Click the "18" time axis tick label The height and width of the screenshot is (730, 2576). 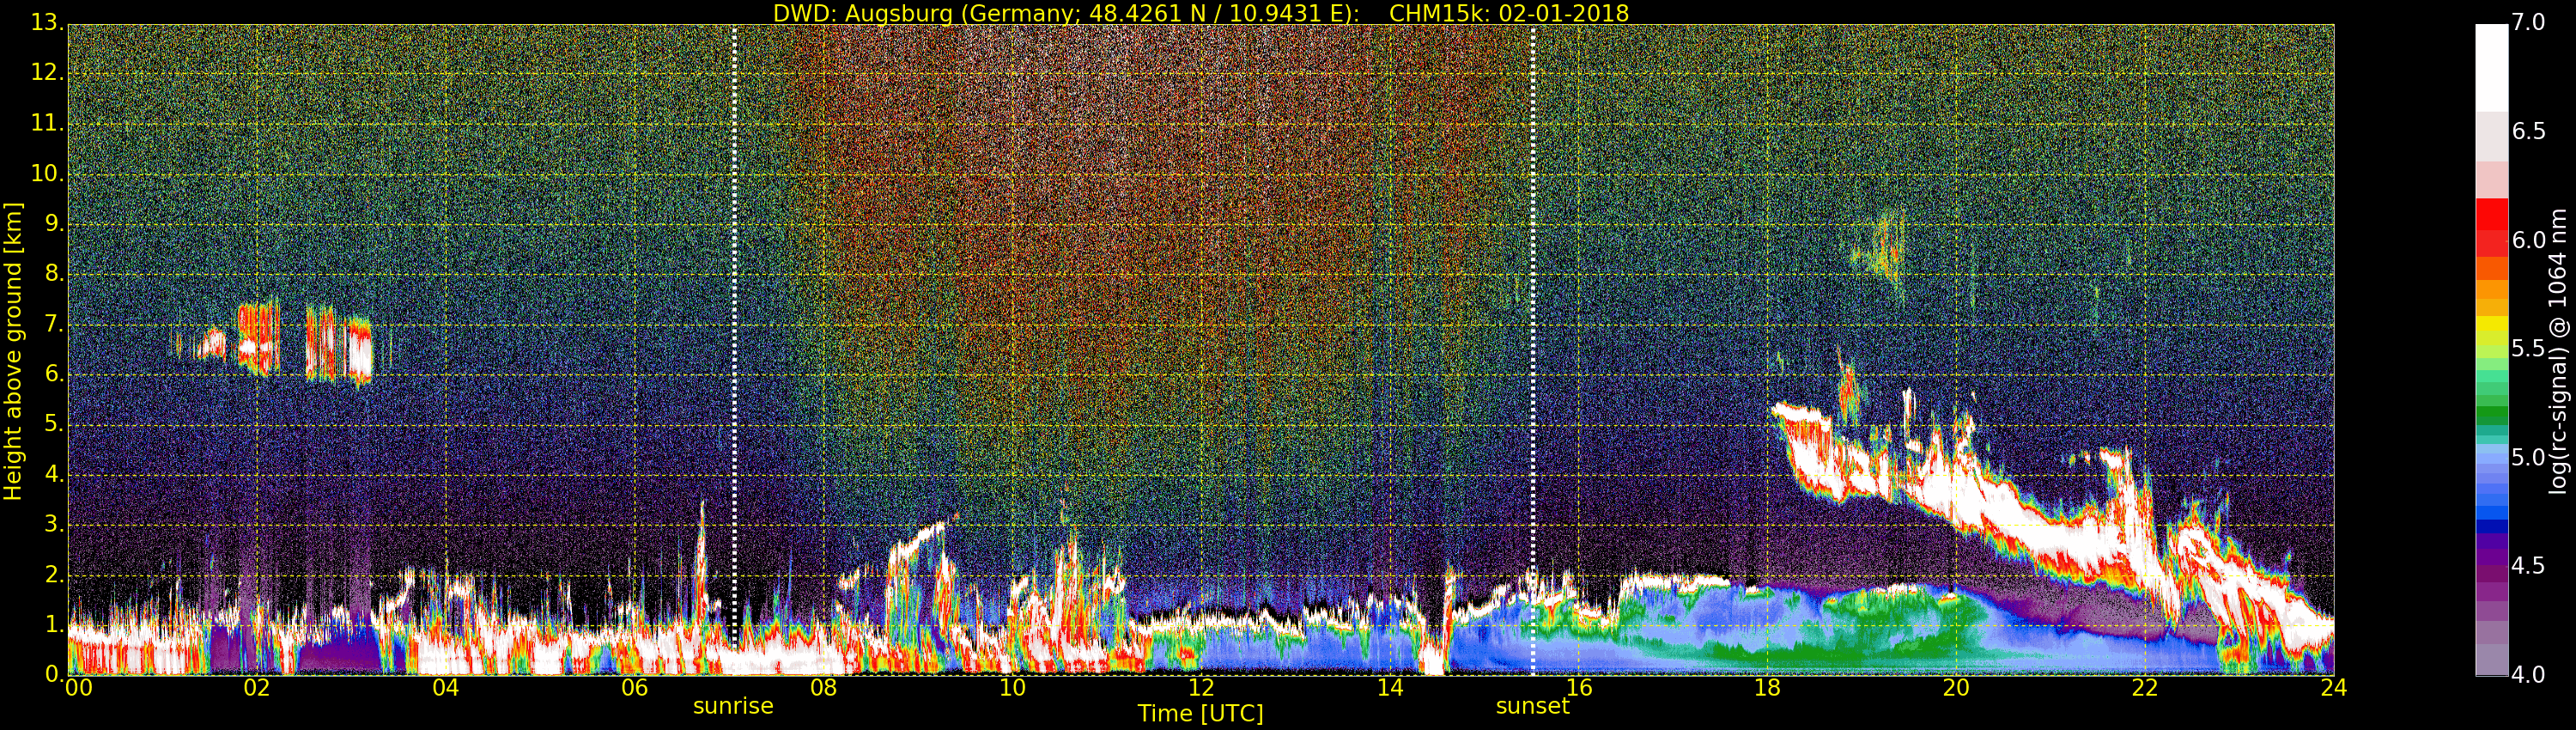[x=1768, y=687]
